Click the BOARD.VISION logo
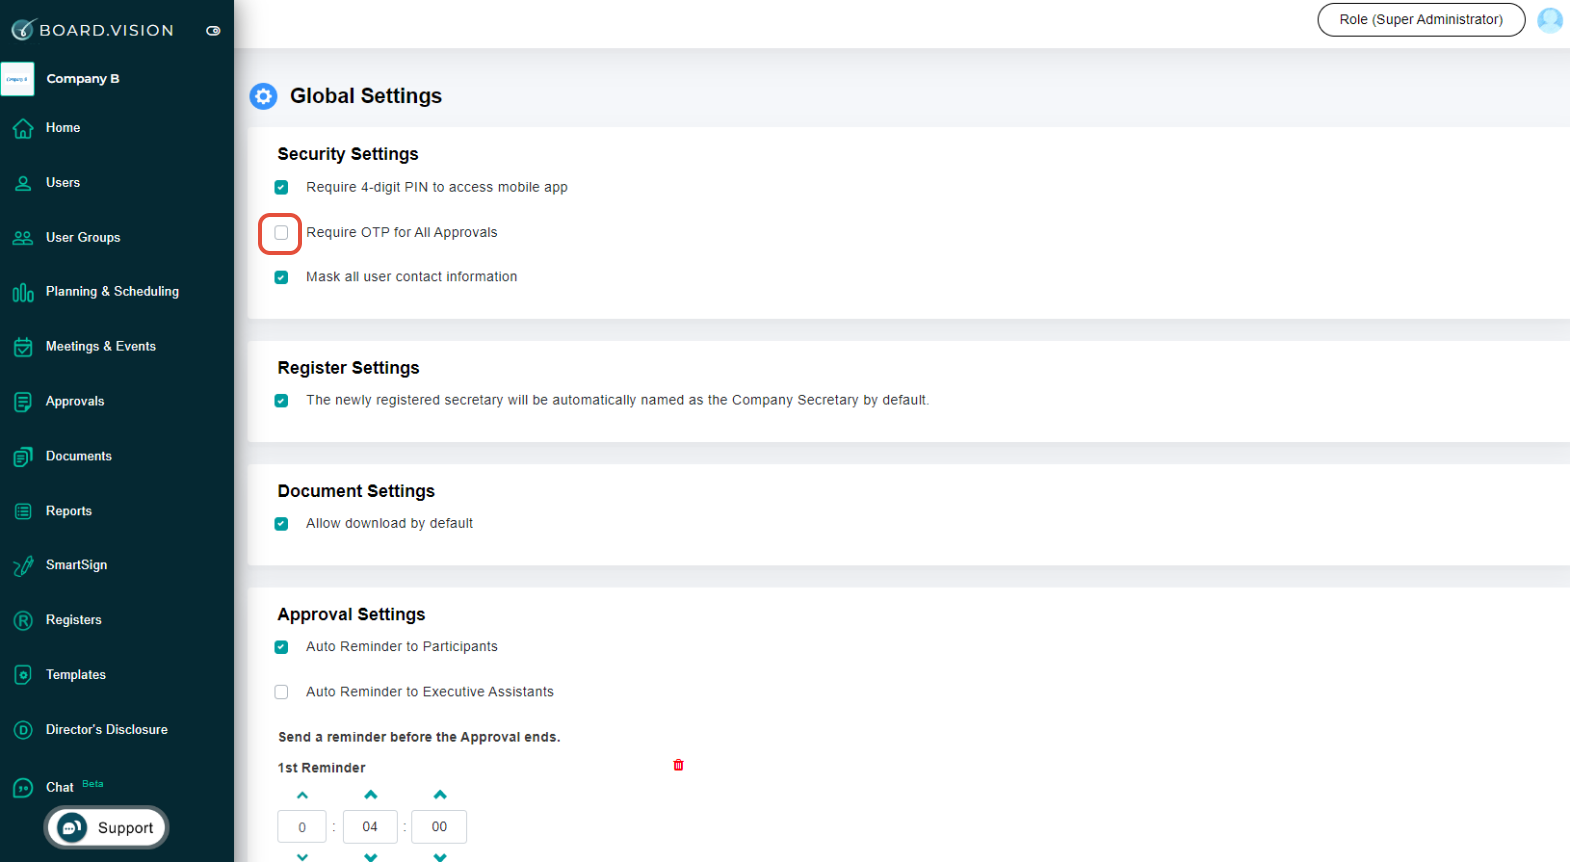Screen dimensions: 1570x862 click(x=92, y=30)
